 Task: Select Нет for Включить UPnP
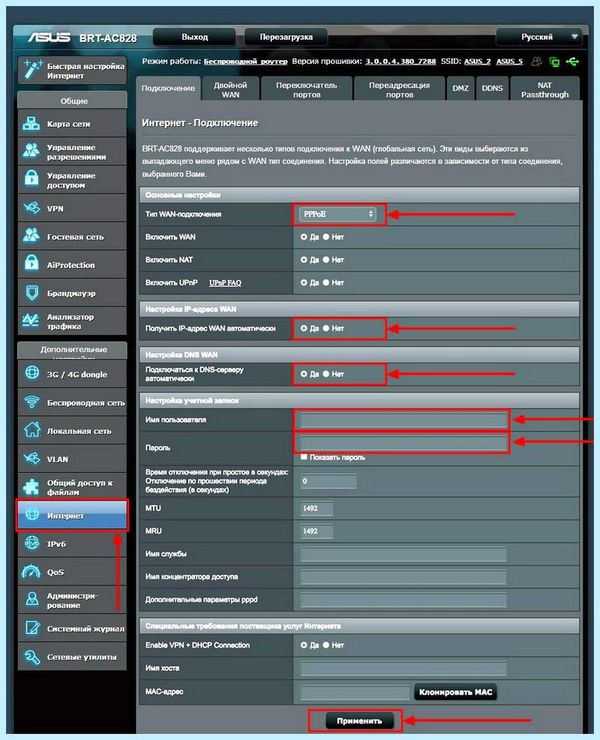click(x=326, y=282)
